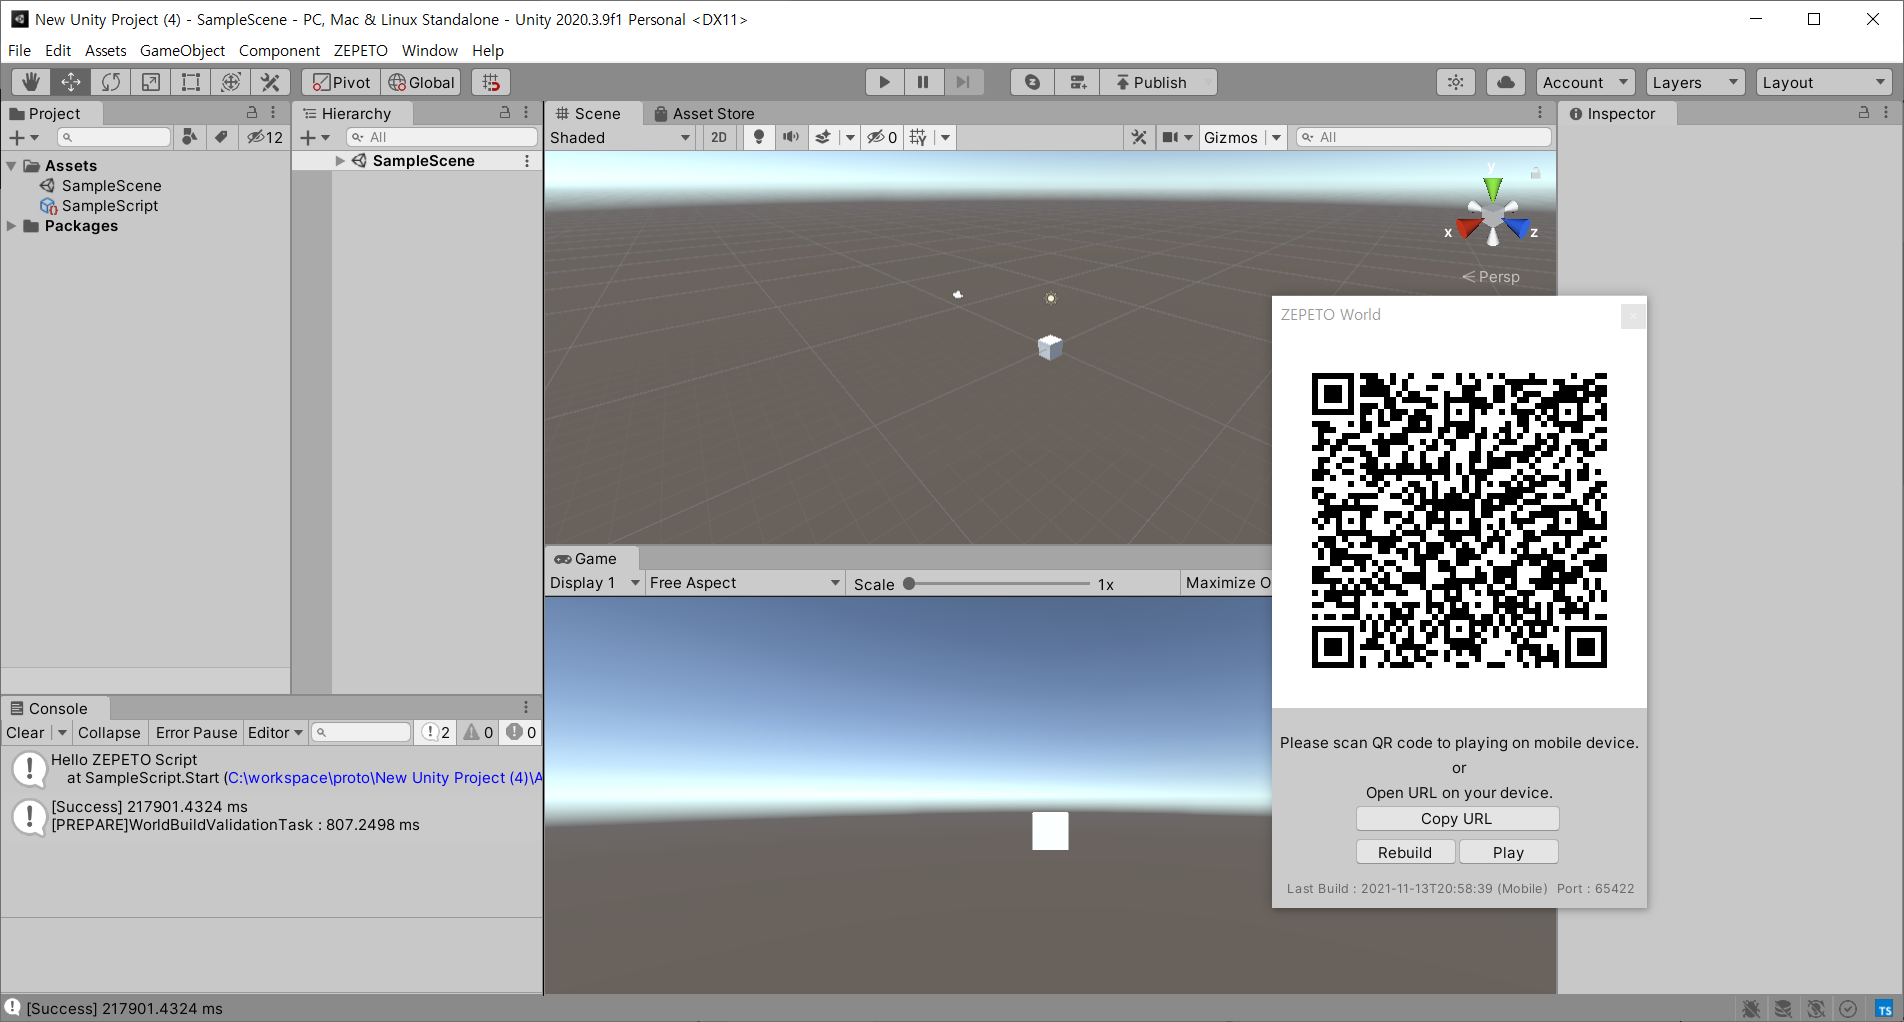
Task: Toggle scene grid visibility
Action: [x=918, y=137]
